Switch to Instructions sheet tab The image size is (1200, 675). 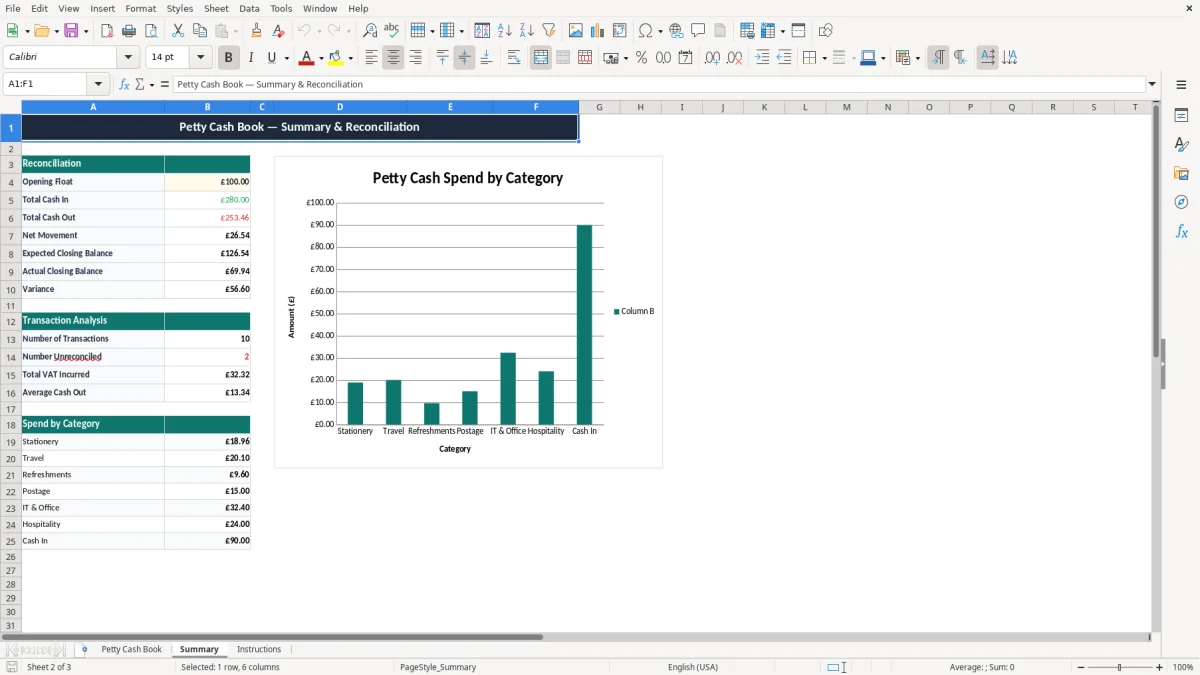(259, 649)
